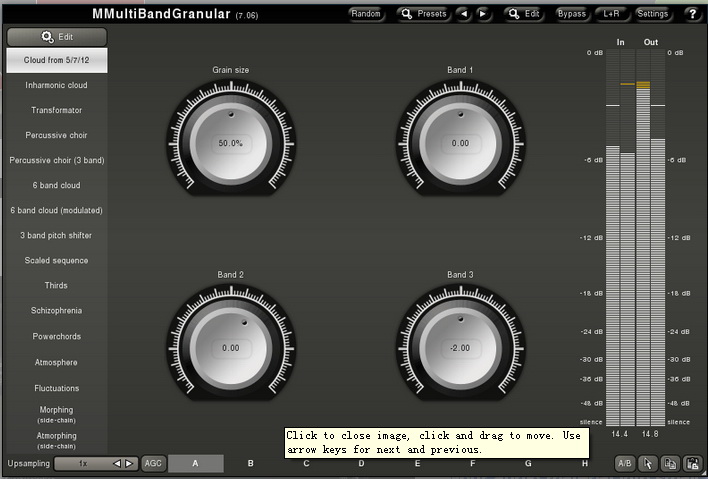Click the Band 3 knob
Image resolution: width=708 pixels, height=479 pixels.
coord(461,348)
